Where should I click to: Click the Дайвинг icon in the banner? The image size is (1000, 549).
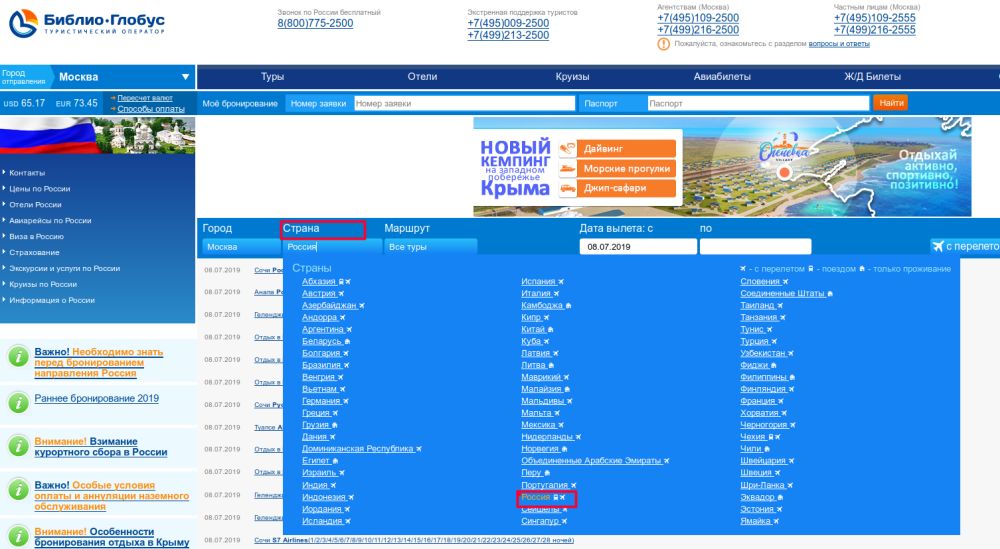click(567, 148)
